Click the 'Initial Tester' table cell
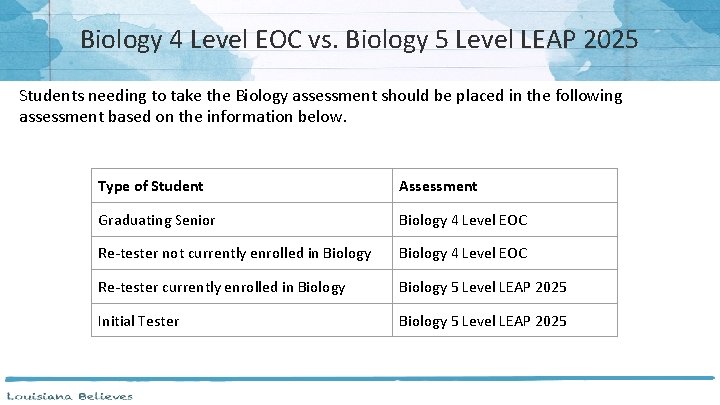Image resolution: width=720 pixels, height=405 pixels. [x=139, y=321]
